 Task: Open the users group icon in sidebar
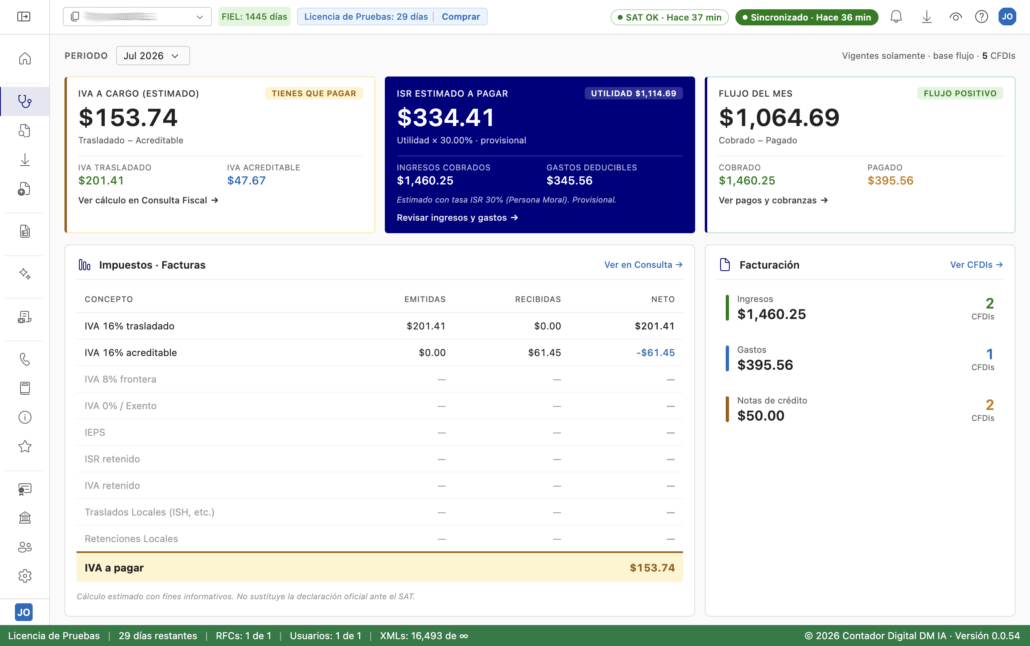click(x=24, y=547)
